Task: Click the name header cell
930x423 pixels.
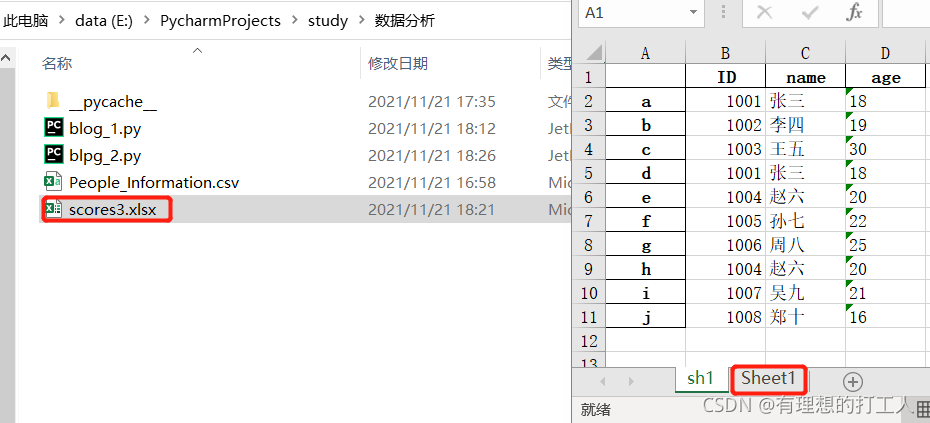Action: point(805,77)
